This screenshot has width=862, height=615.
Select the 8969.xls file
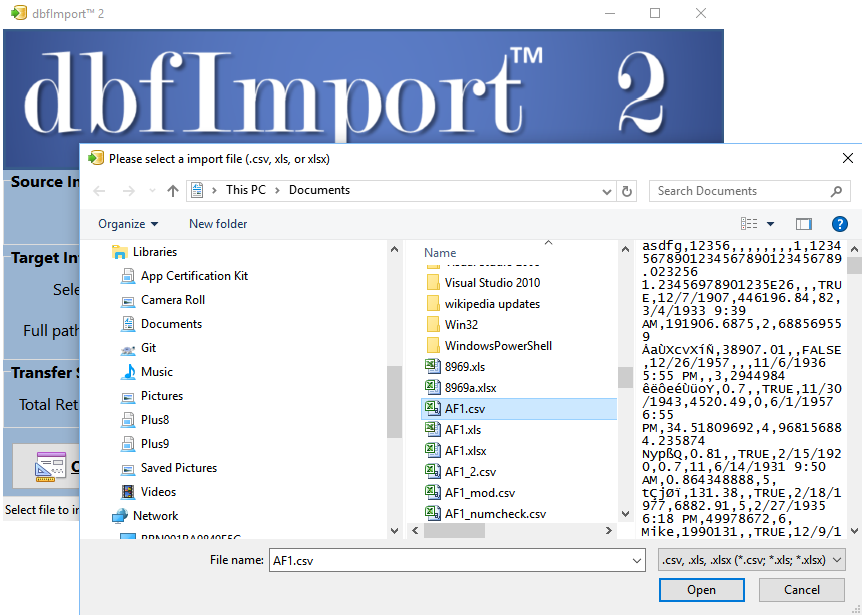pyautogui.click(x=465, y=367)
